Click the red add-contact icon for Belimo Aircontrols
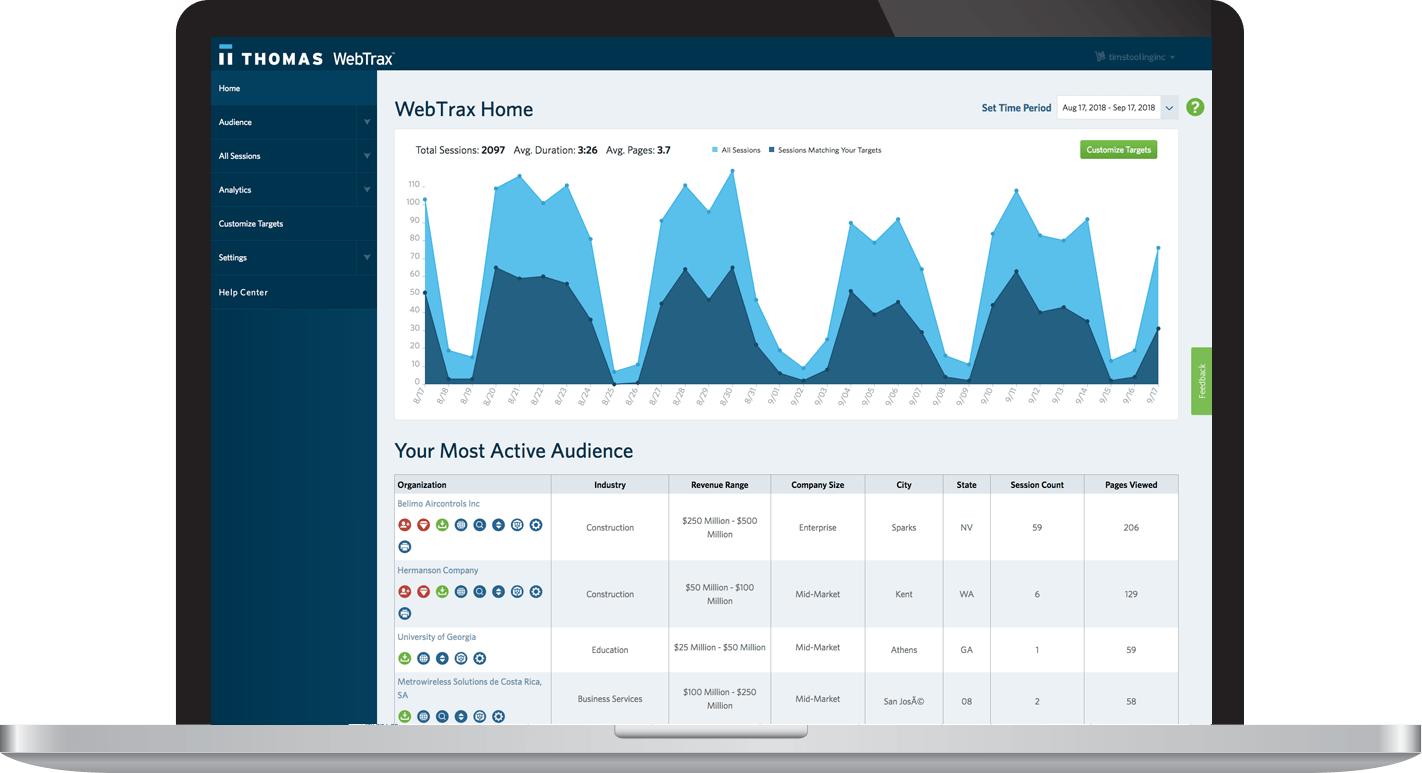The width and height of the screenshot is (1422, 773). click(x=404, y=525)
